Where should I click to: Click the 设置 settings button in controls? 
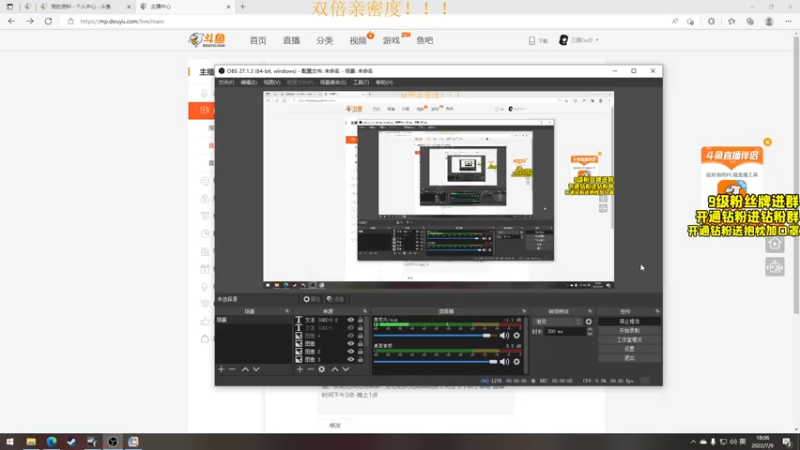[629, 349]
